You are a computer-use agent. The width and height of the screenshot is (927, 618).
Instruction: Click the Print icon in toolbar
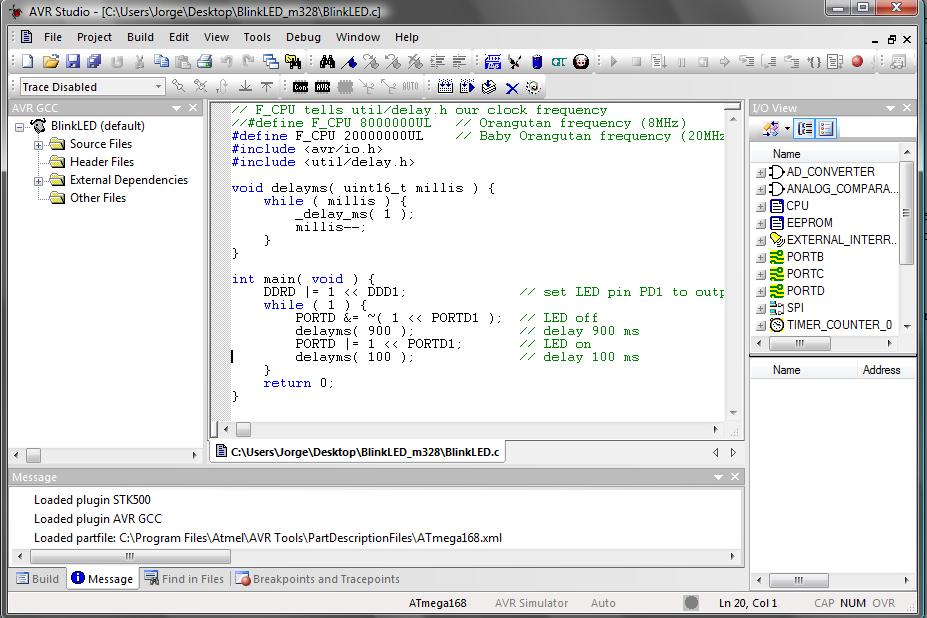pyautogui.click(x=205, y=62)
